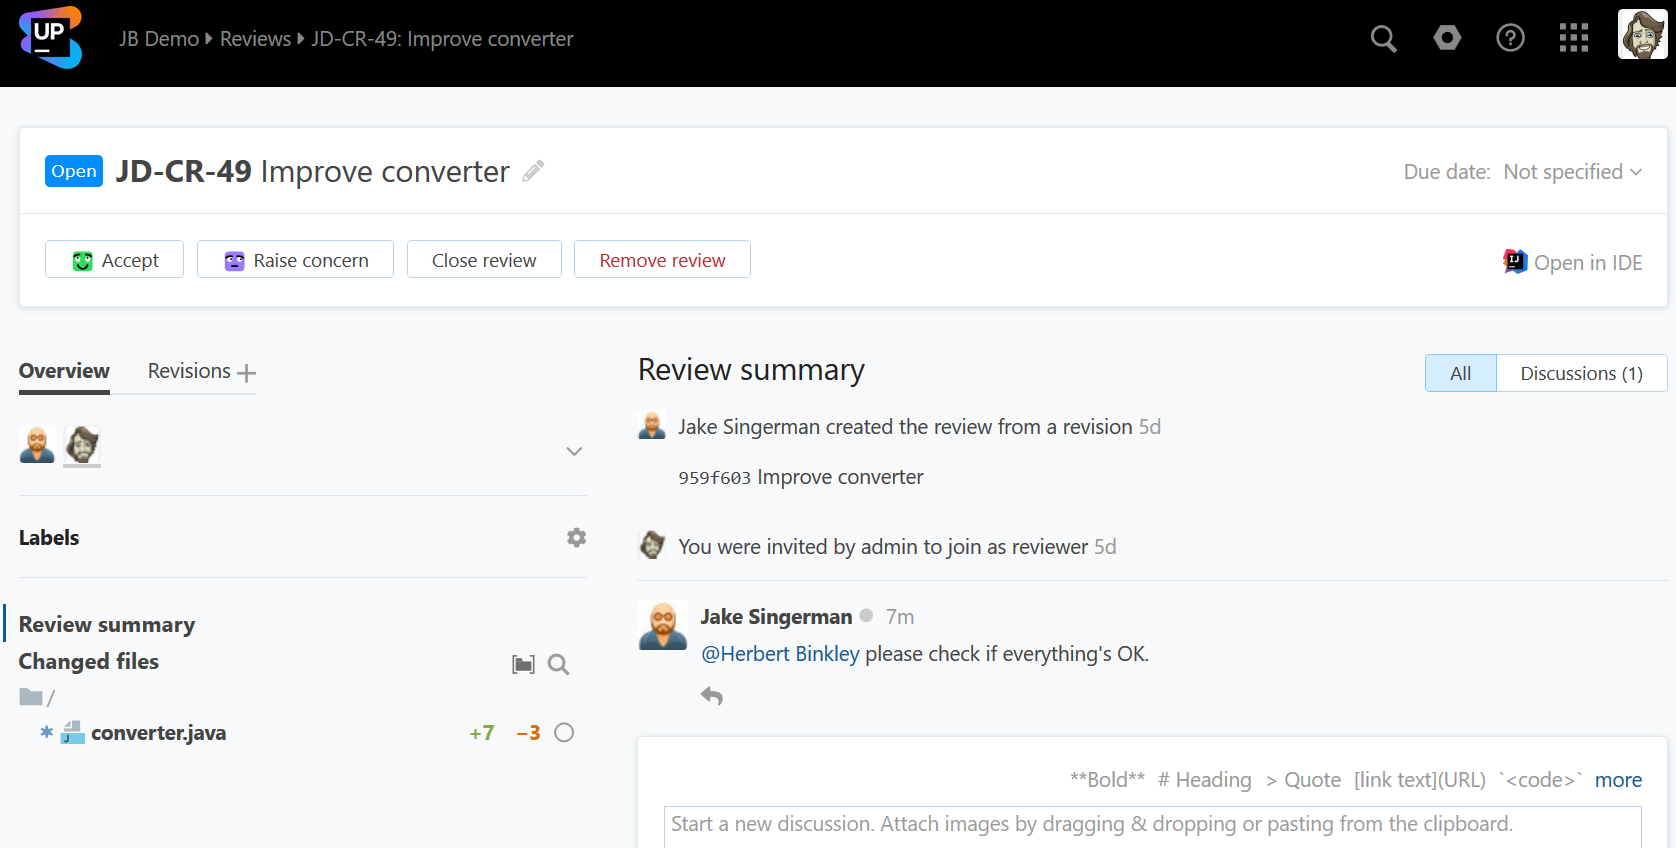This screenshot has height=848, width=1676.
Task: Expand the participants list chevron
Action: [574, 451]
